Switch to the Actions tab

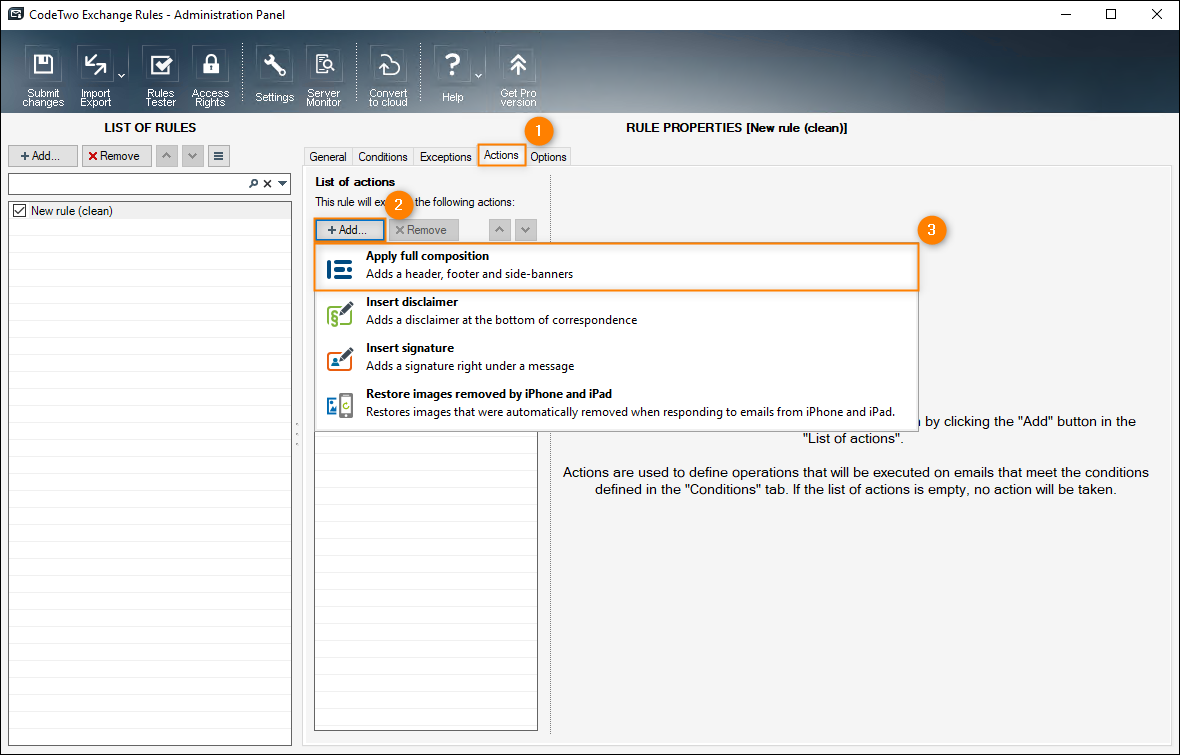pos(501,155)
